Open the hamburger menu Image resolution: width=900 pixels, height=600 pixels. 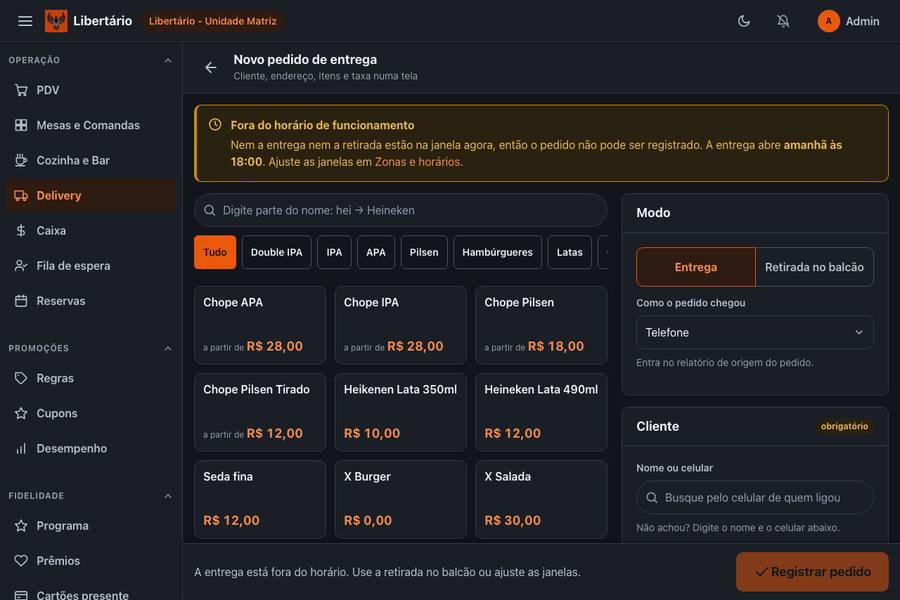click(x=25, y=21)
